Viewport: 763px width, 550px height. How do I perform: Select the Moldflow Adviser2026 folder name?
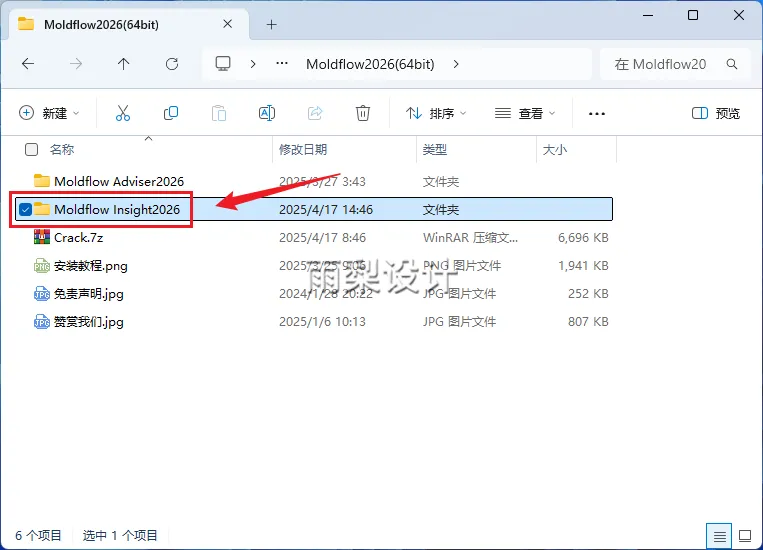[119, 182]
